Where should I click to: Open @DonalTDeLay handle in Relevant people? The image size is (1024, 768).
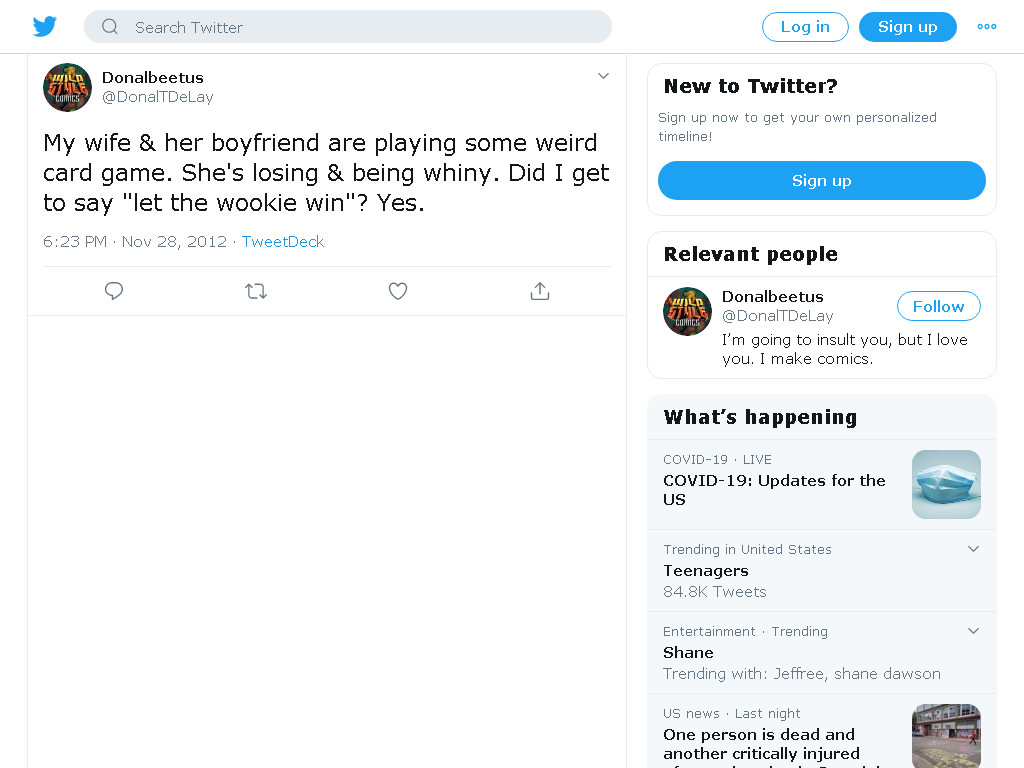[x=777, y=316]
